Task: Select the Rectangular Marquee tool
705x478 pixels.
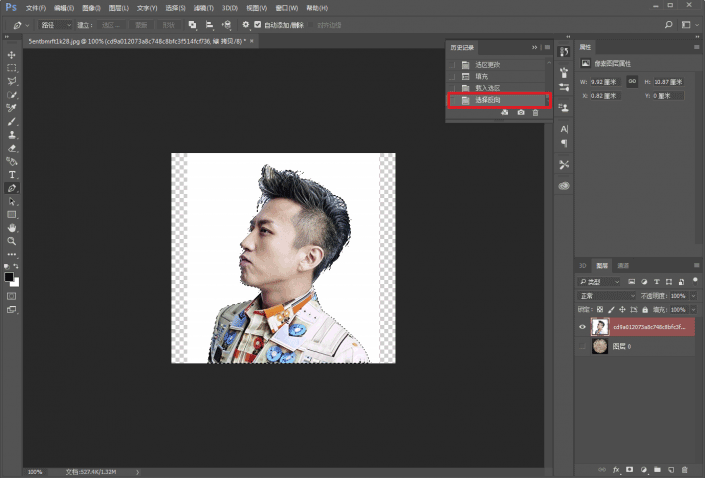Action: (12, 68)
